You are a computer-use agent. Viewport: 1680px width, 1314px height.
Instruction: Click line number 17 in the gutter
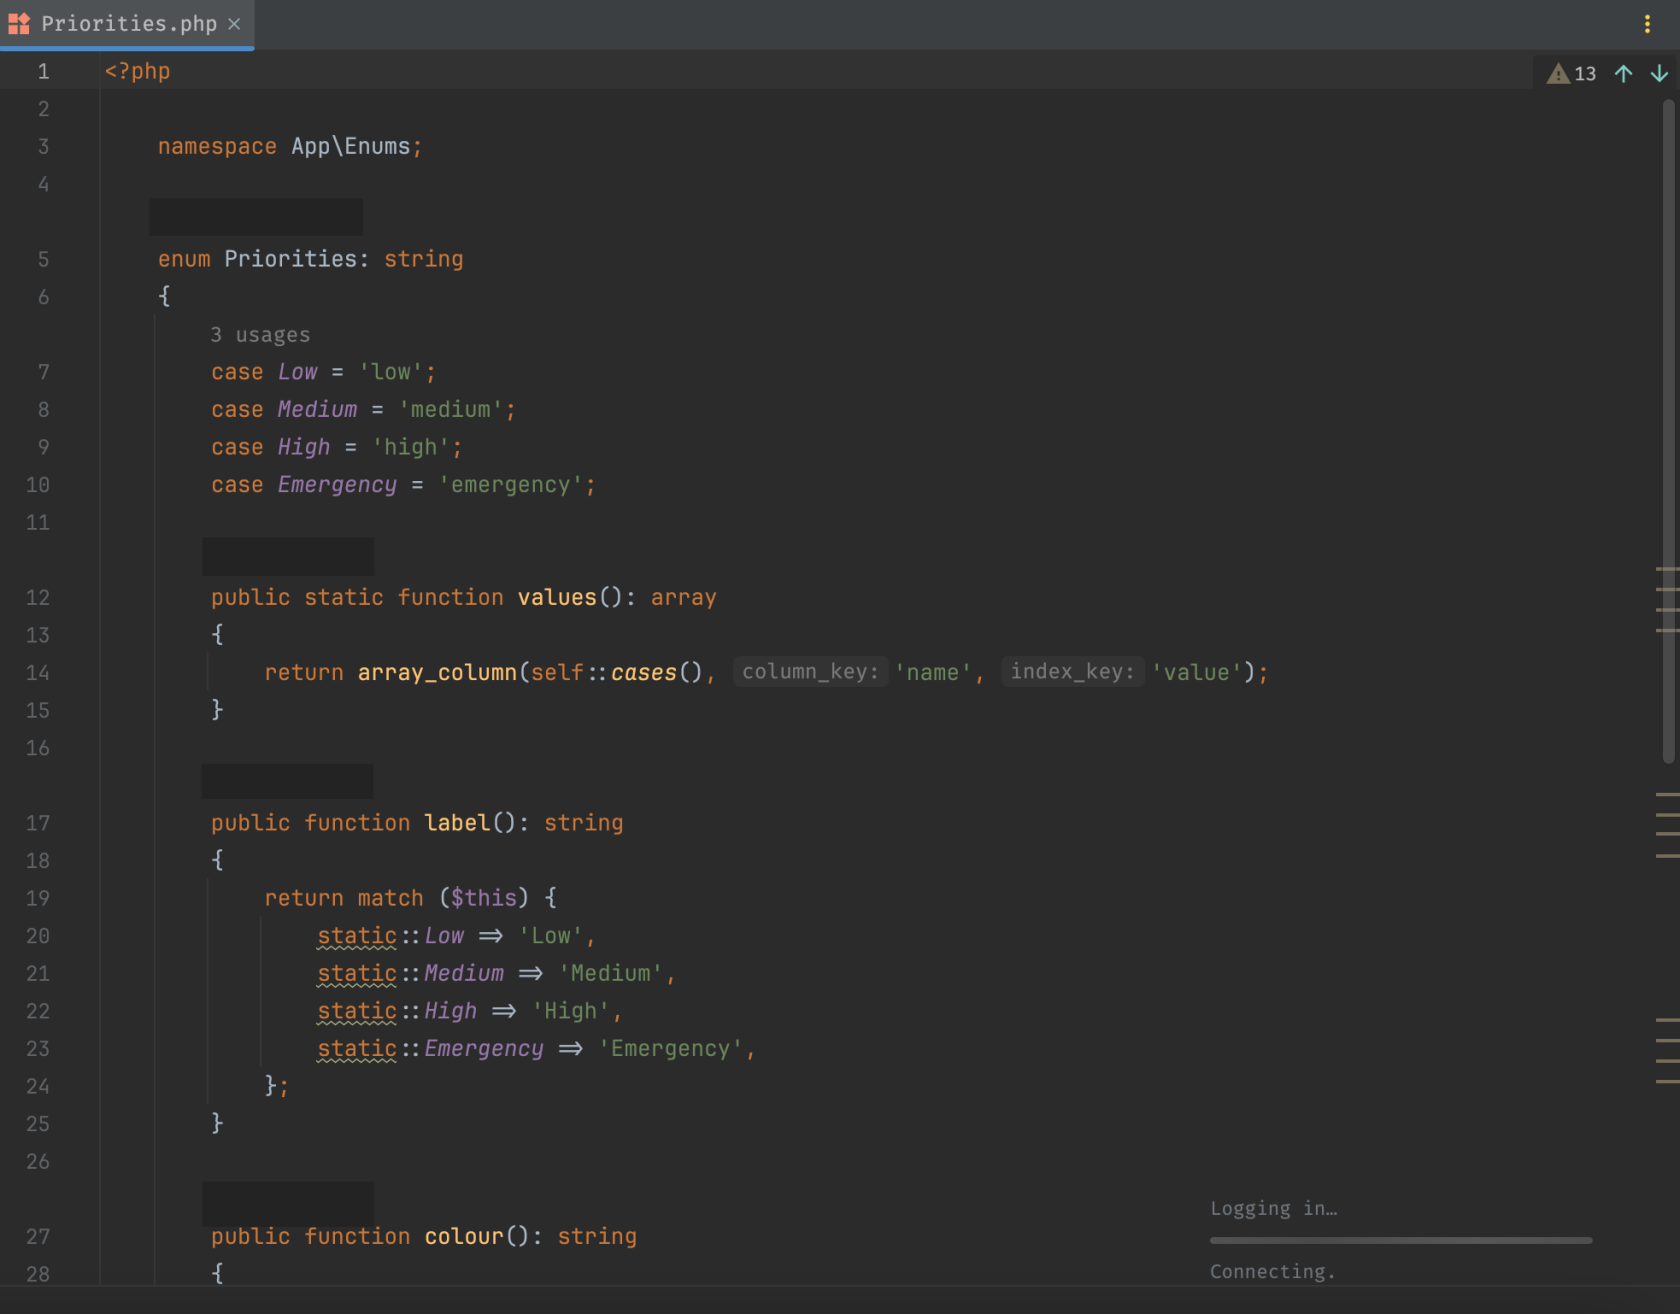(x=38, y=823)
